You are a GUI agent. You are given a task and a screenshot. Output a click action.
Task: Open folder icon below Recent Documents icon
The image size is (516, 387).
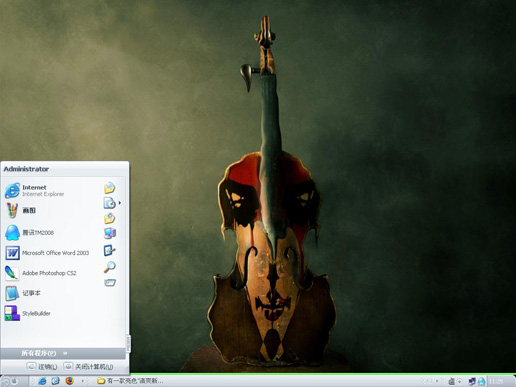[x=109, y=218]
